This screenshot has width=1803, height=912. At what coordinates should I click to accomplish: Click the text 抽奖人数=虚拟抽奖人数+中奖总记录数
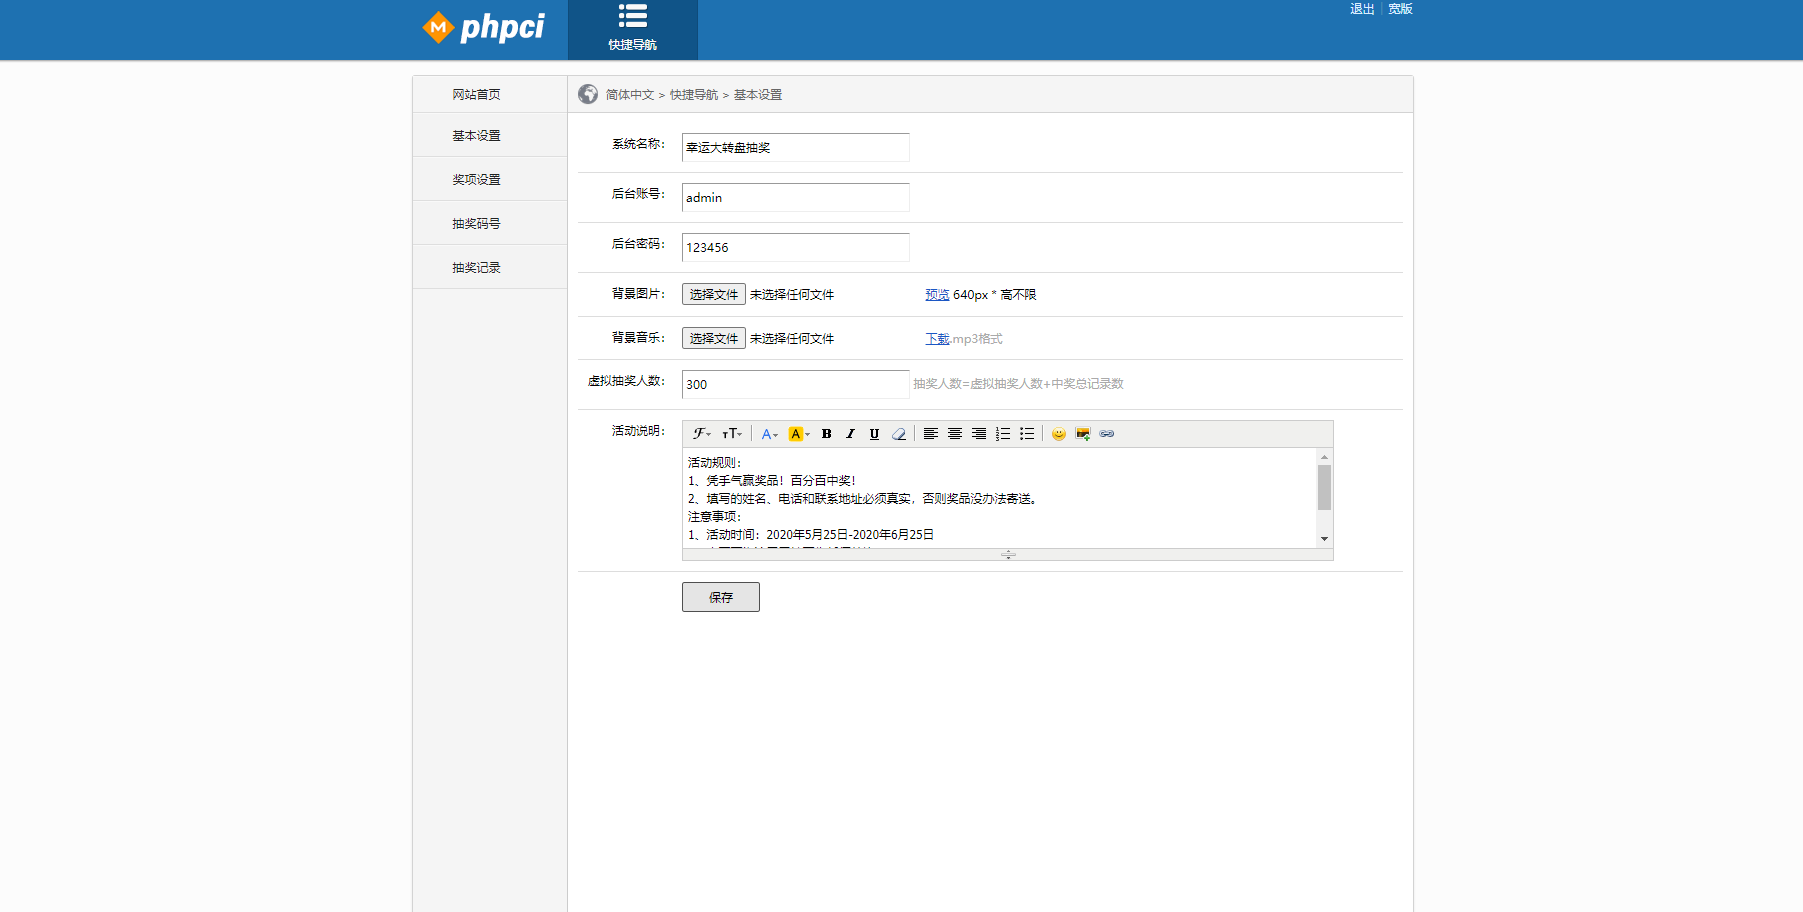tap(1018, 384)
